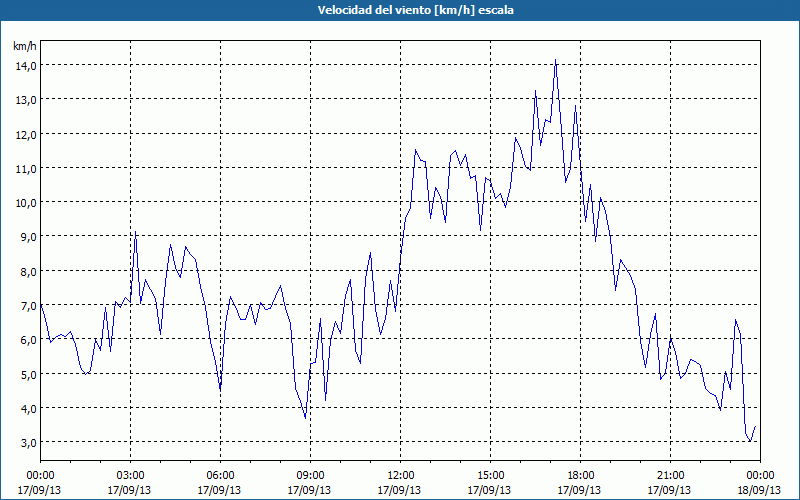Click the highest wind speed peak above 14 km/h

[x=556, y=60]
